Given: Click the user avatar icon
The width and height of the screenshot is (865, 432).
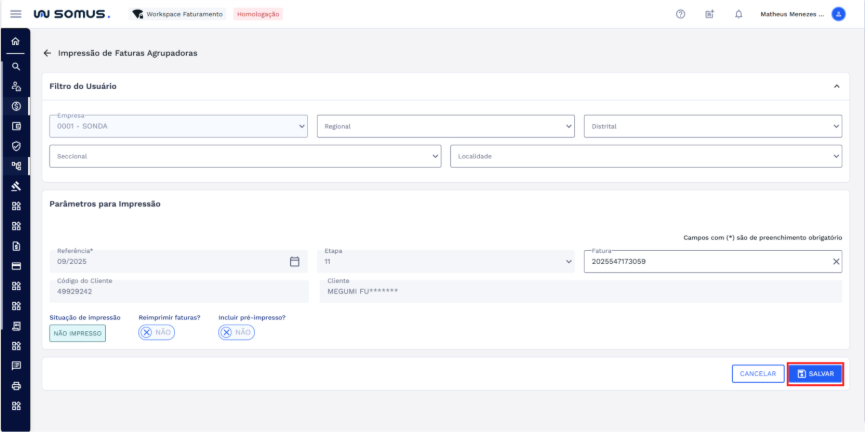Looking at the screenshot, I should (838, 14).
